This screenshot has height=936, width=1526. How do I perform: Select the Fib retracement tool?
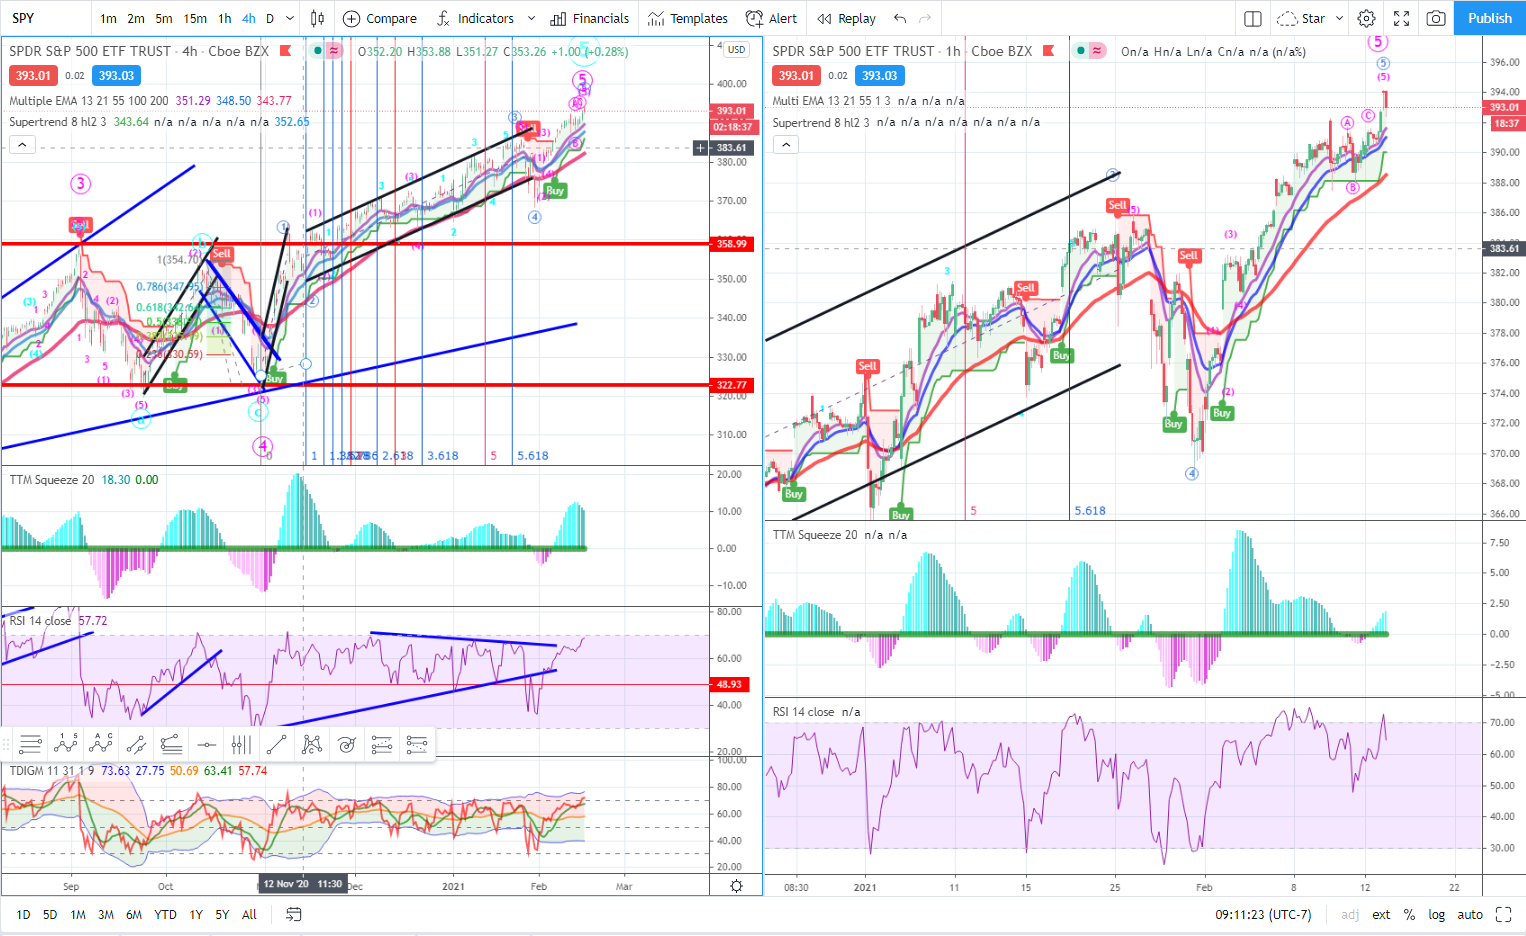(171, 744)
